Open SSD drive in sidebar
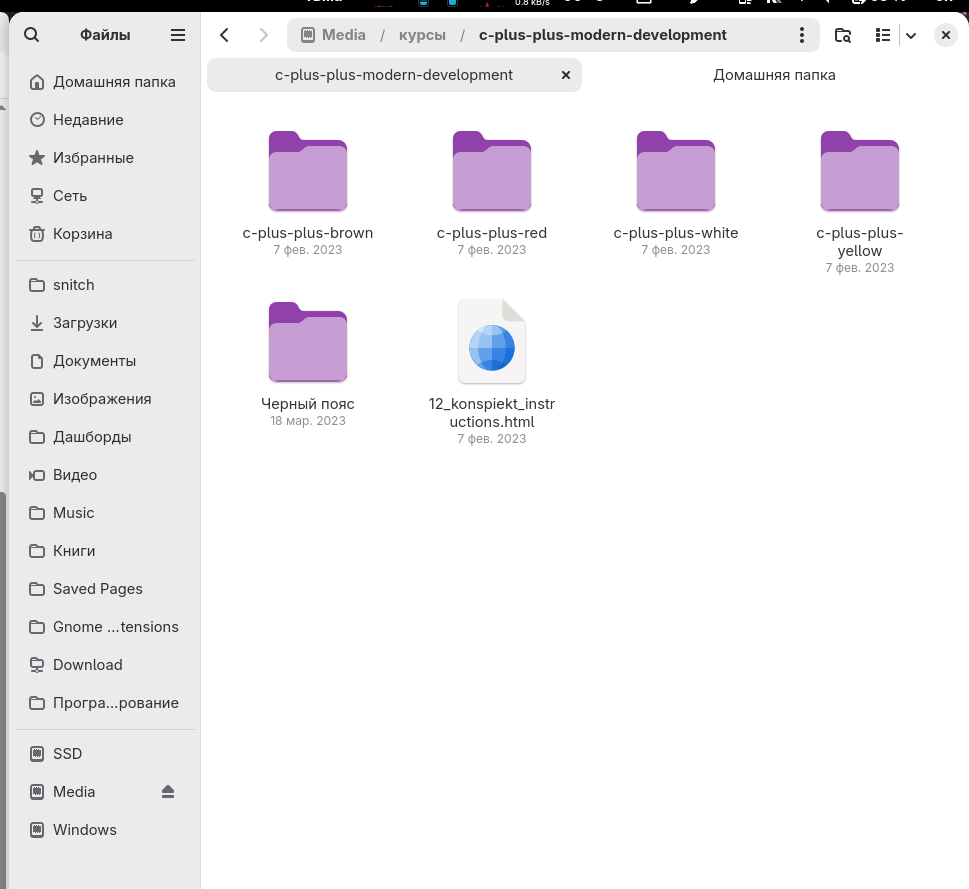The width and height of the screenshot is (969, 889). coord(105,754)
